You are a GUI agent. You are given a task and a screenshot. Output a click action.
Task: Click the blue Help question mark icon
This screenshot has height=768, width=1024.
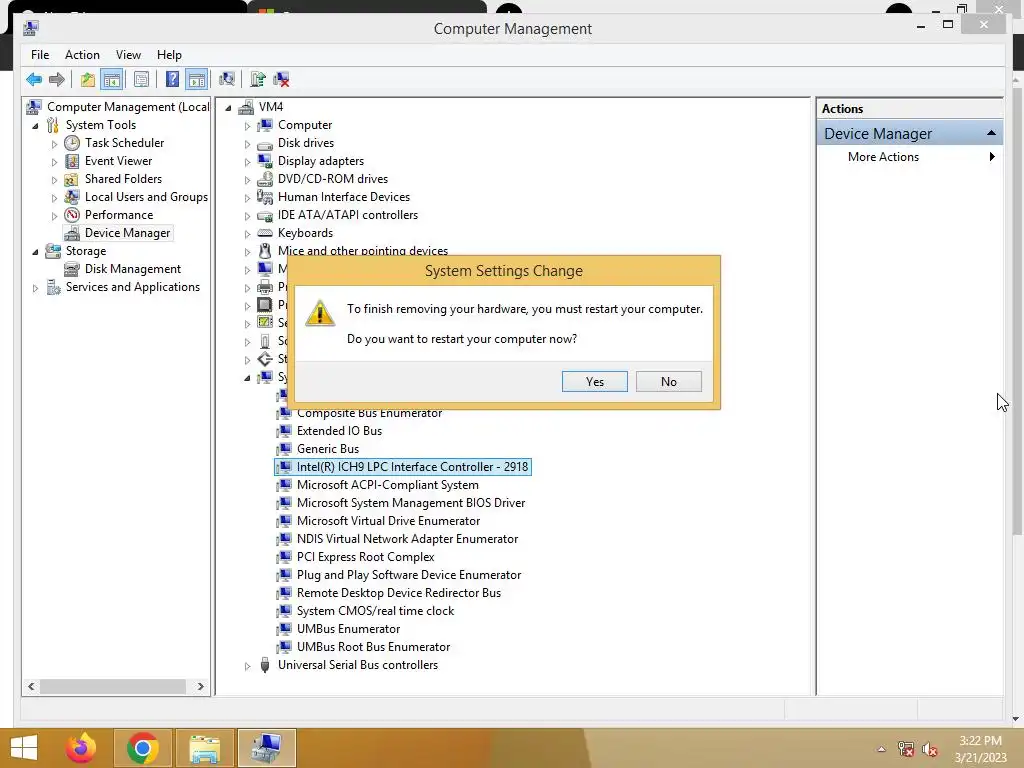(x=172, y=80)
